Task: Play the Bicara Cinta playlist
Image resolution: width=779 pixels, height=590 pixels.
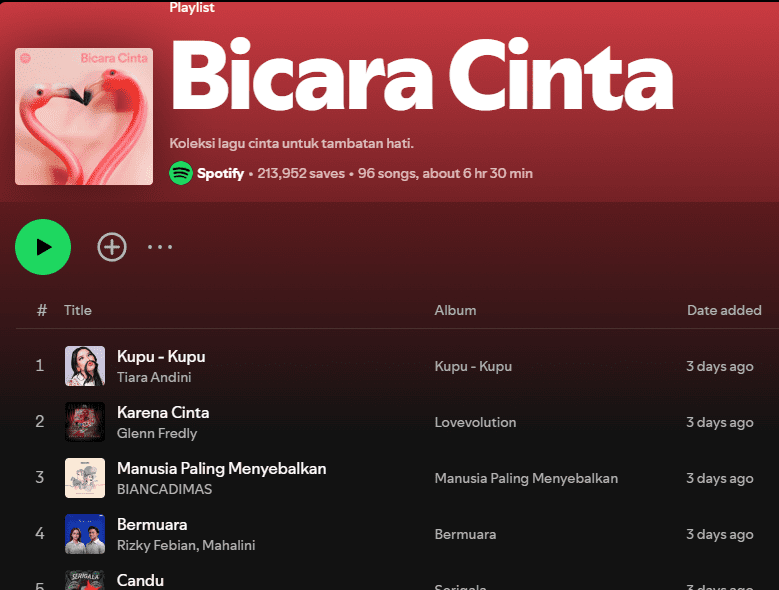Action: pos(43,247)
